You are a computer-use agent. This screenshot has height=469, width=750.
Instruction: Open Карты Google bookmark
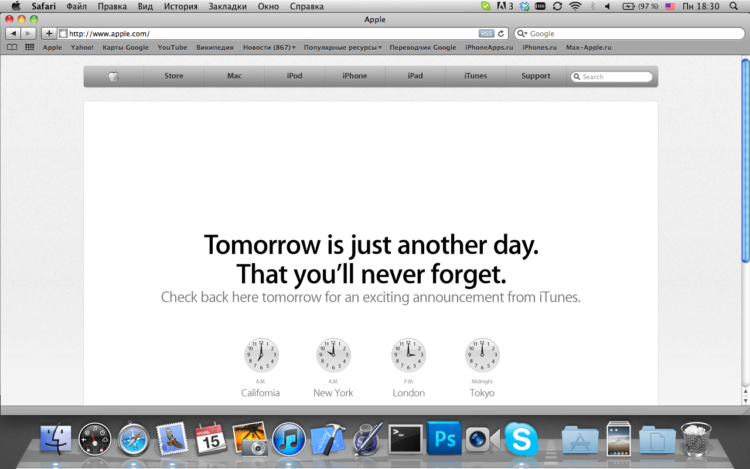tap(125, 47)
